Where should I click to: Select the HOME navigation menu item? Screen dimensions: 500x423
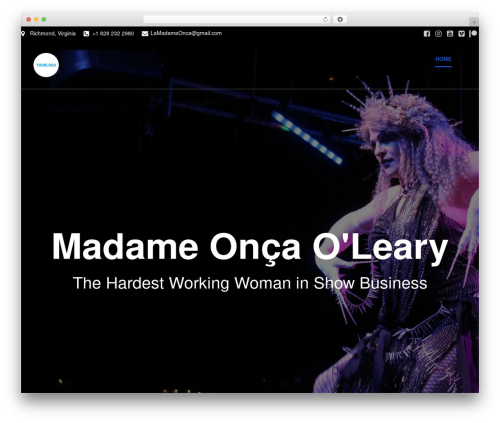click(443, 59)
